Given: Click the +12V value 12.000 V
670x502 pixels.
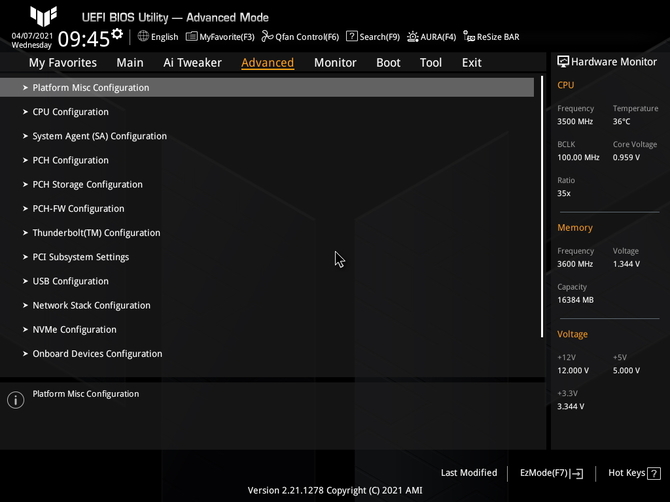Looking at the screenshot, I should (x=573, y=370).
